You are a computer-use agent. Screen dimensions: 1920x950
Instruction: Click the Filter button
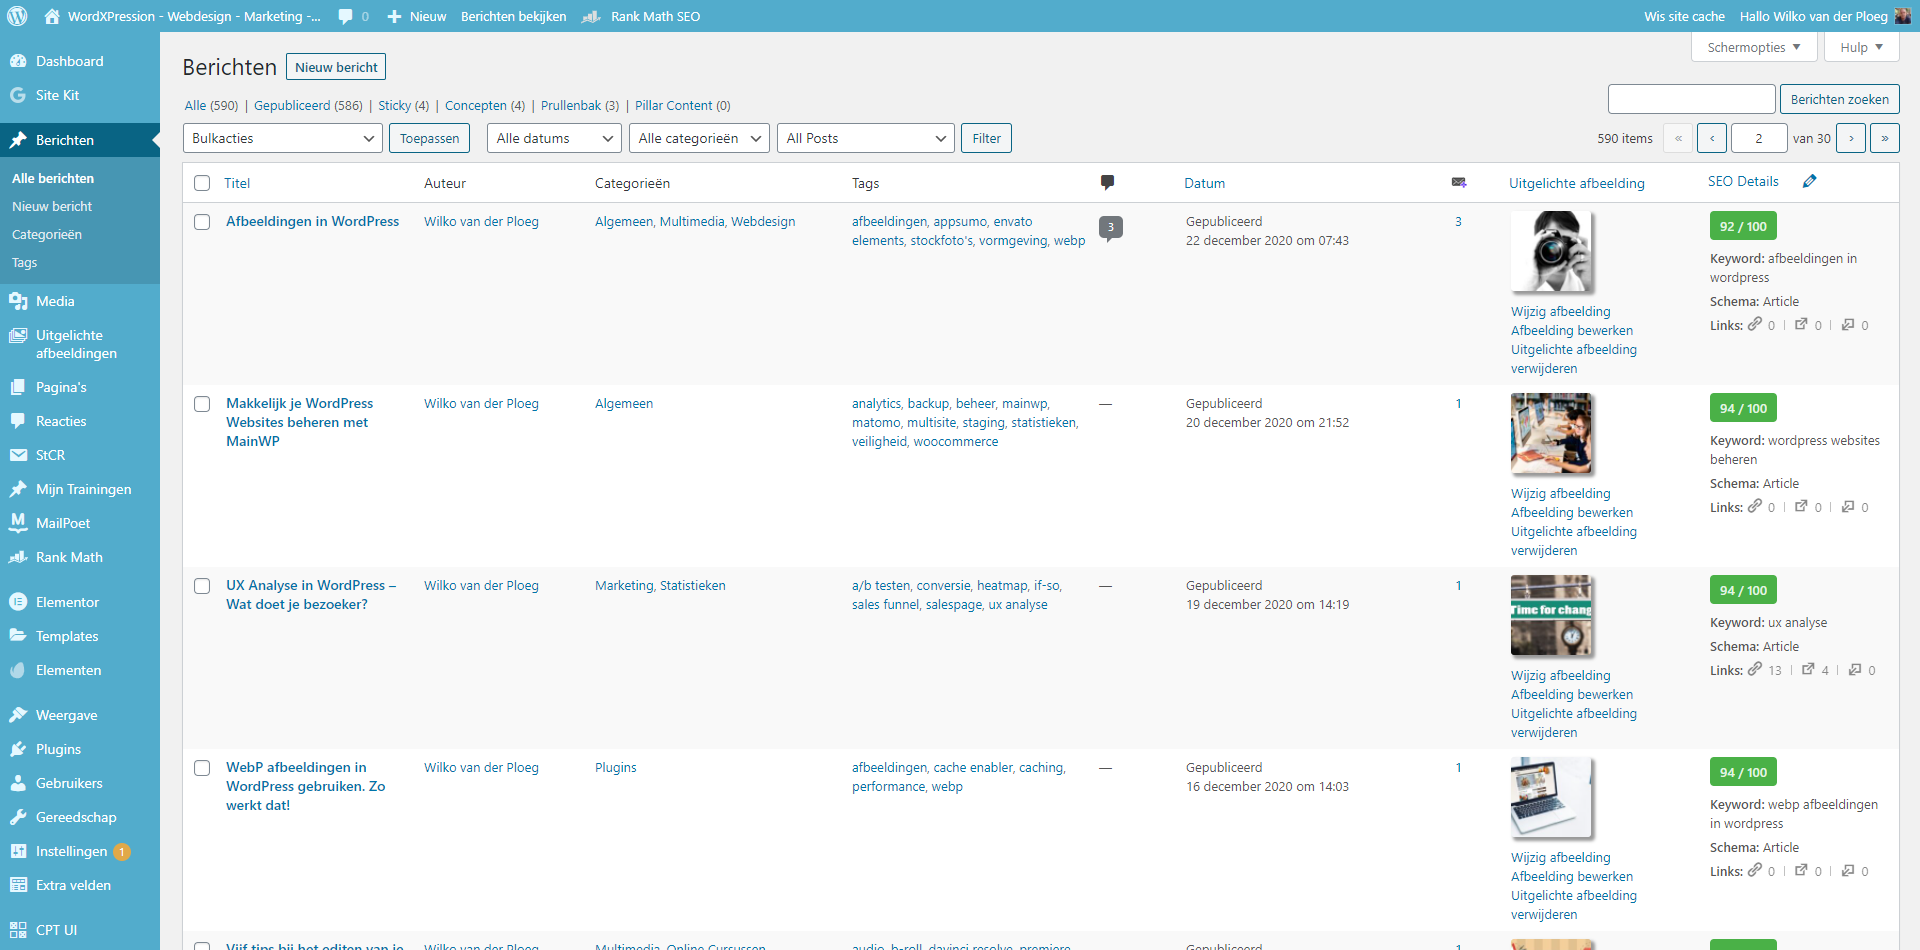pyautogui.click(x=987, y=138)
